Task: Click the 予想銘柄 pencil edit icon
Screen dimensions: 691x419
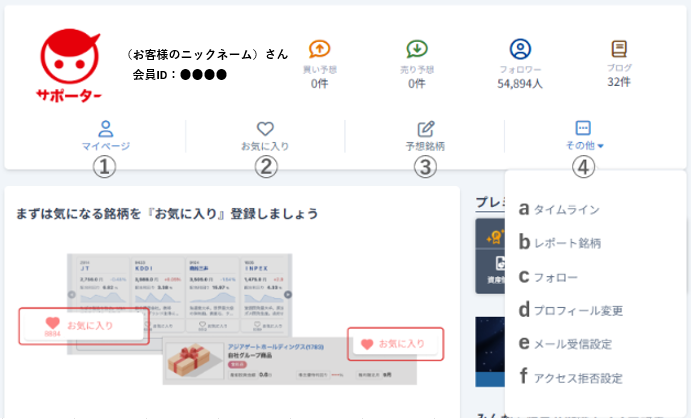Action: [x=426, y=129]
